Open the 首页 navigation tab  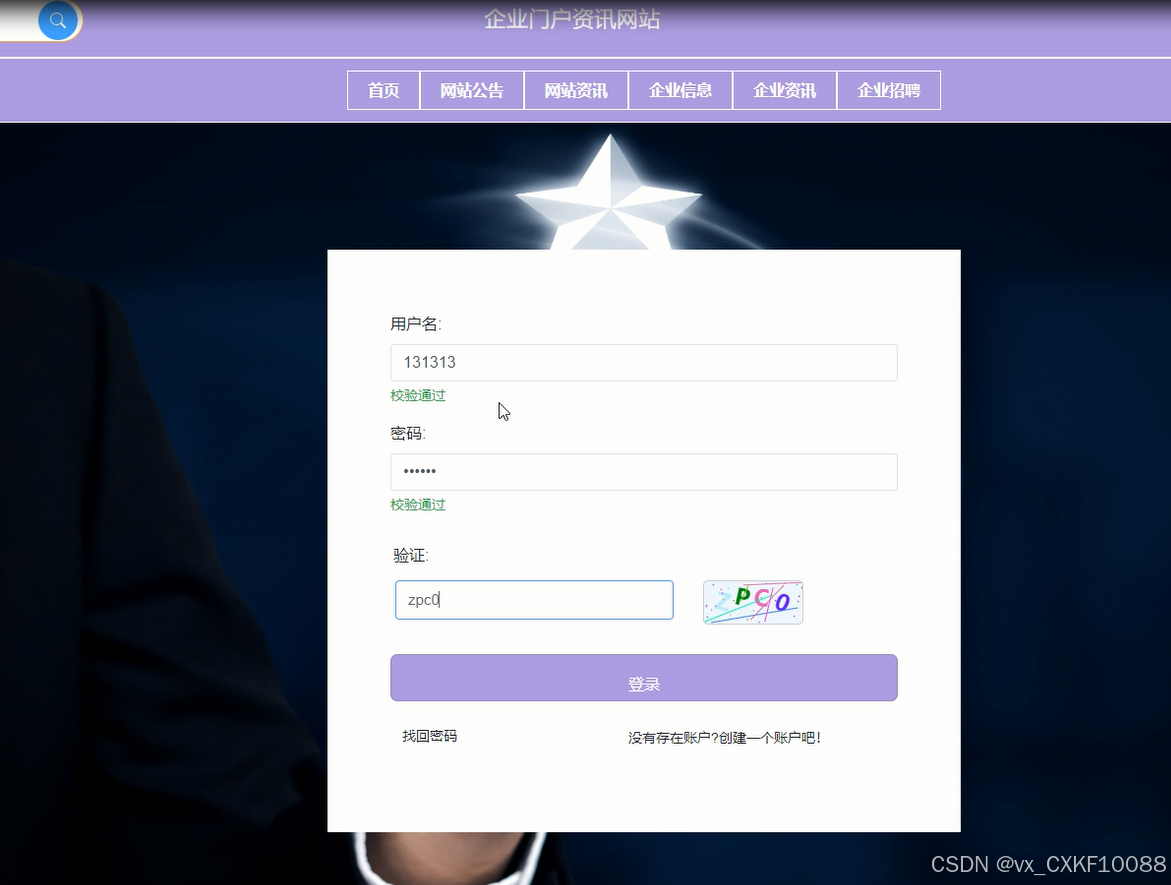click(383, 90)
